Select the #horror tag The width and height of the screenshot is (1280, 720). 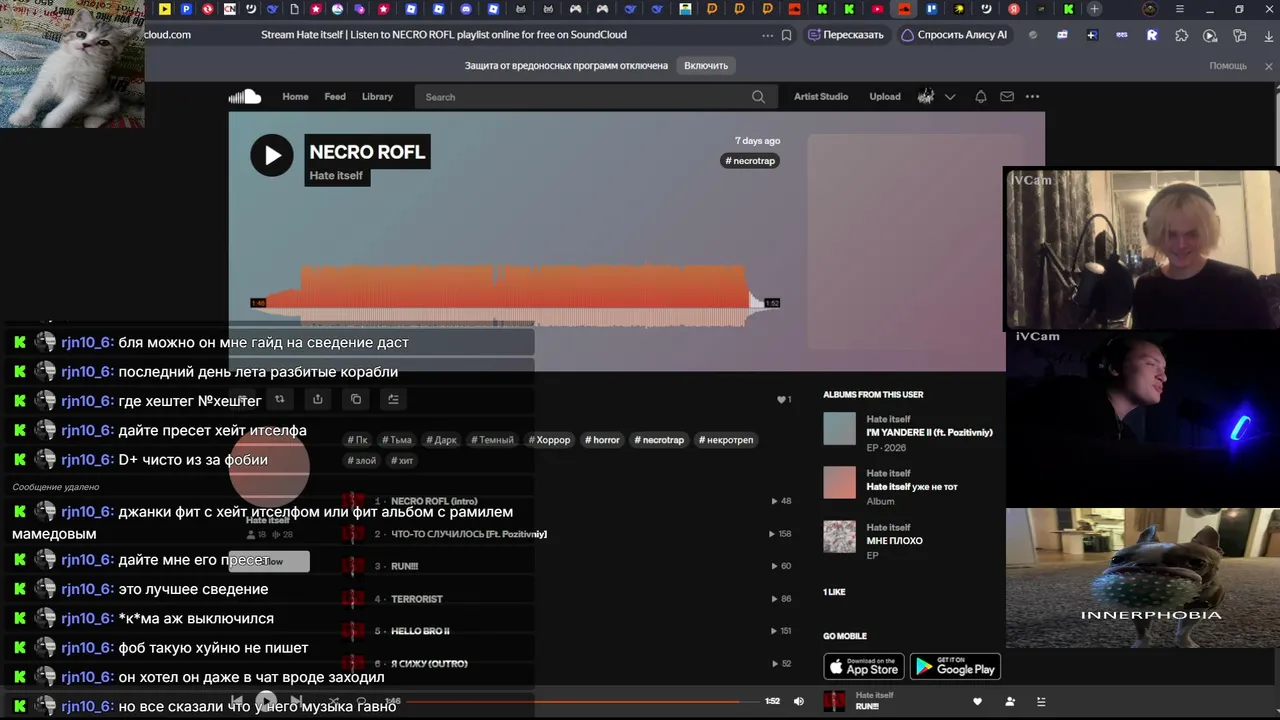click(x=602, y=440)
